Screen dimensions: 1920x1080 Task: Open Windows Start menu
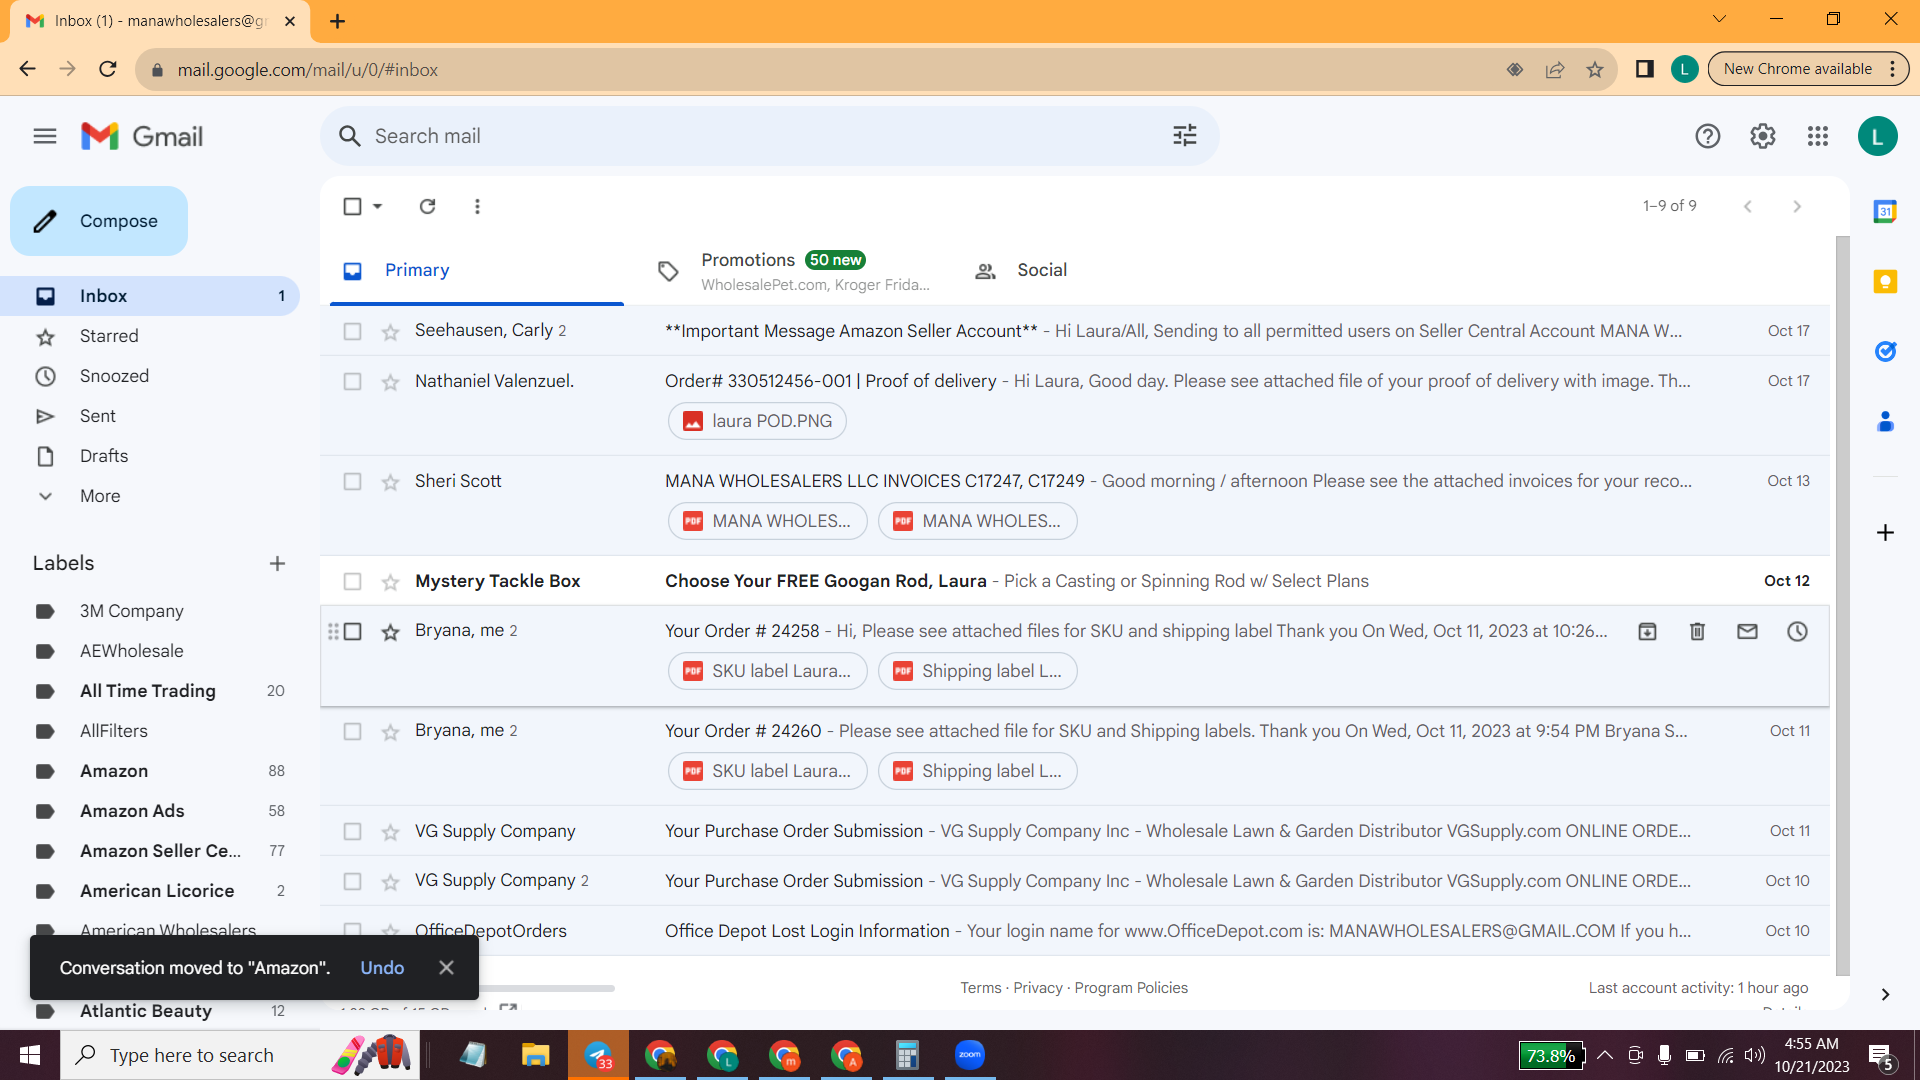tap(30, 1055)
